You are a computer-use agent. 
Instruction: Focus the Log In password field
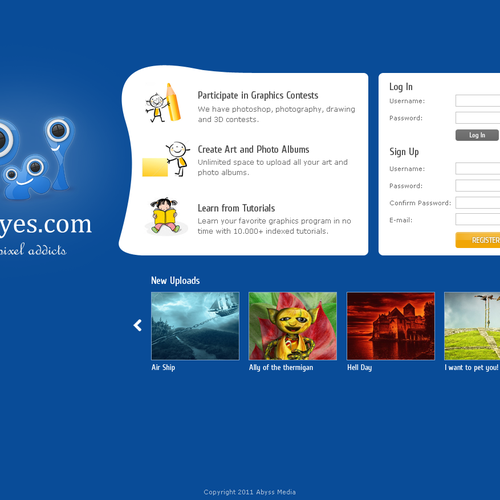[478, 118]
